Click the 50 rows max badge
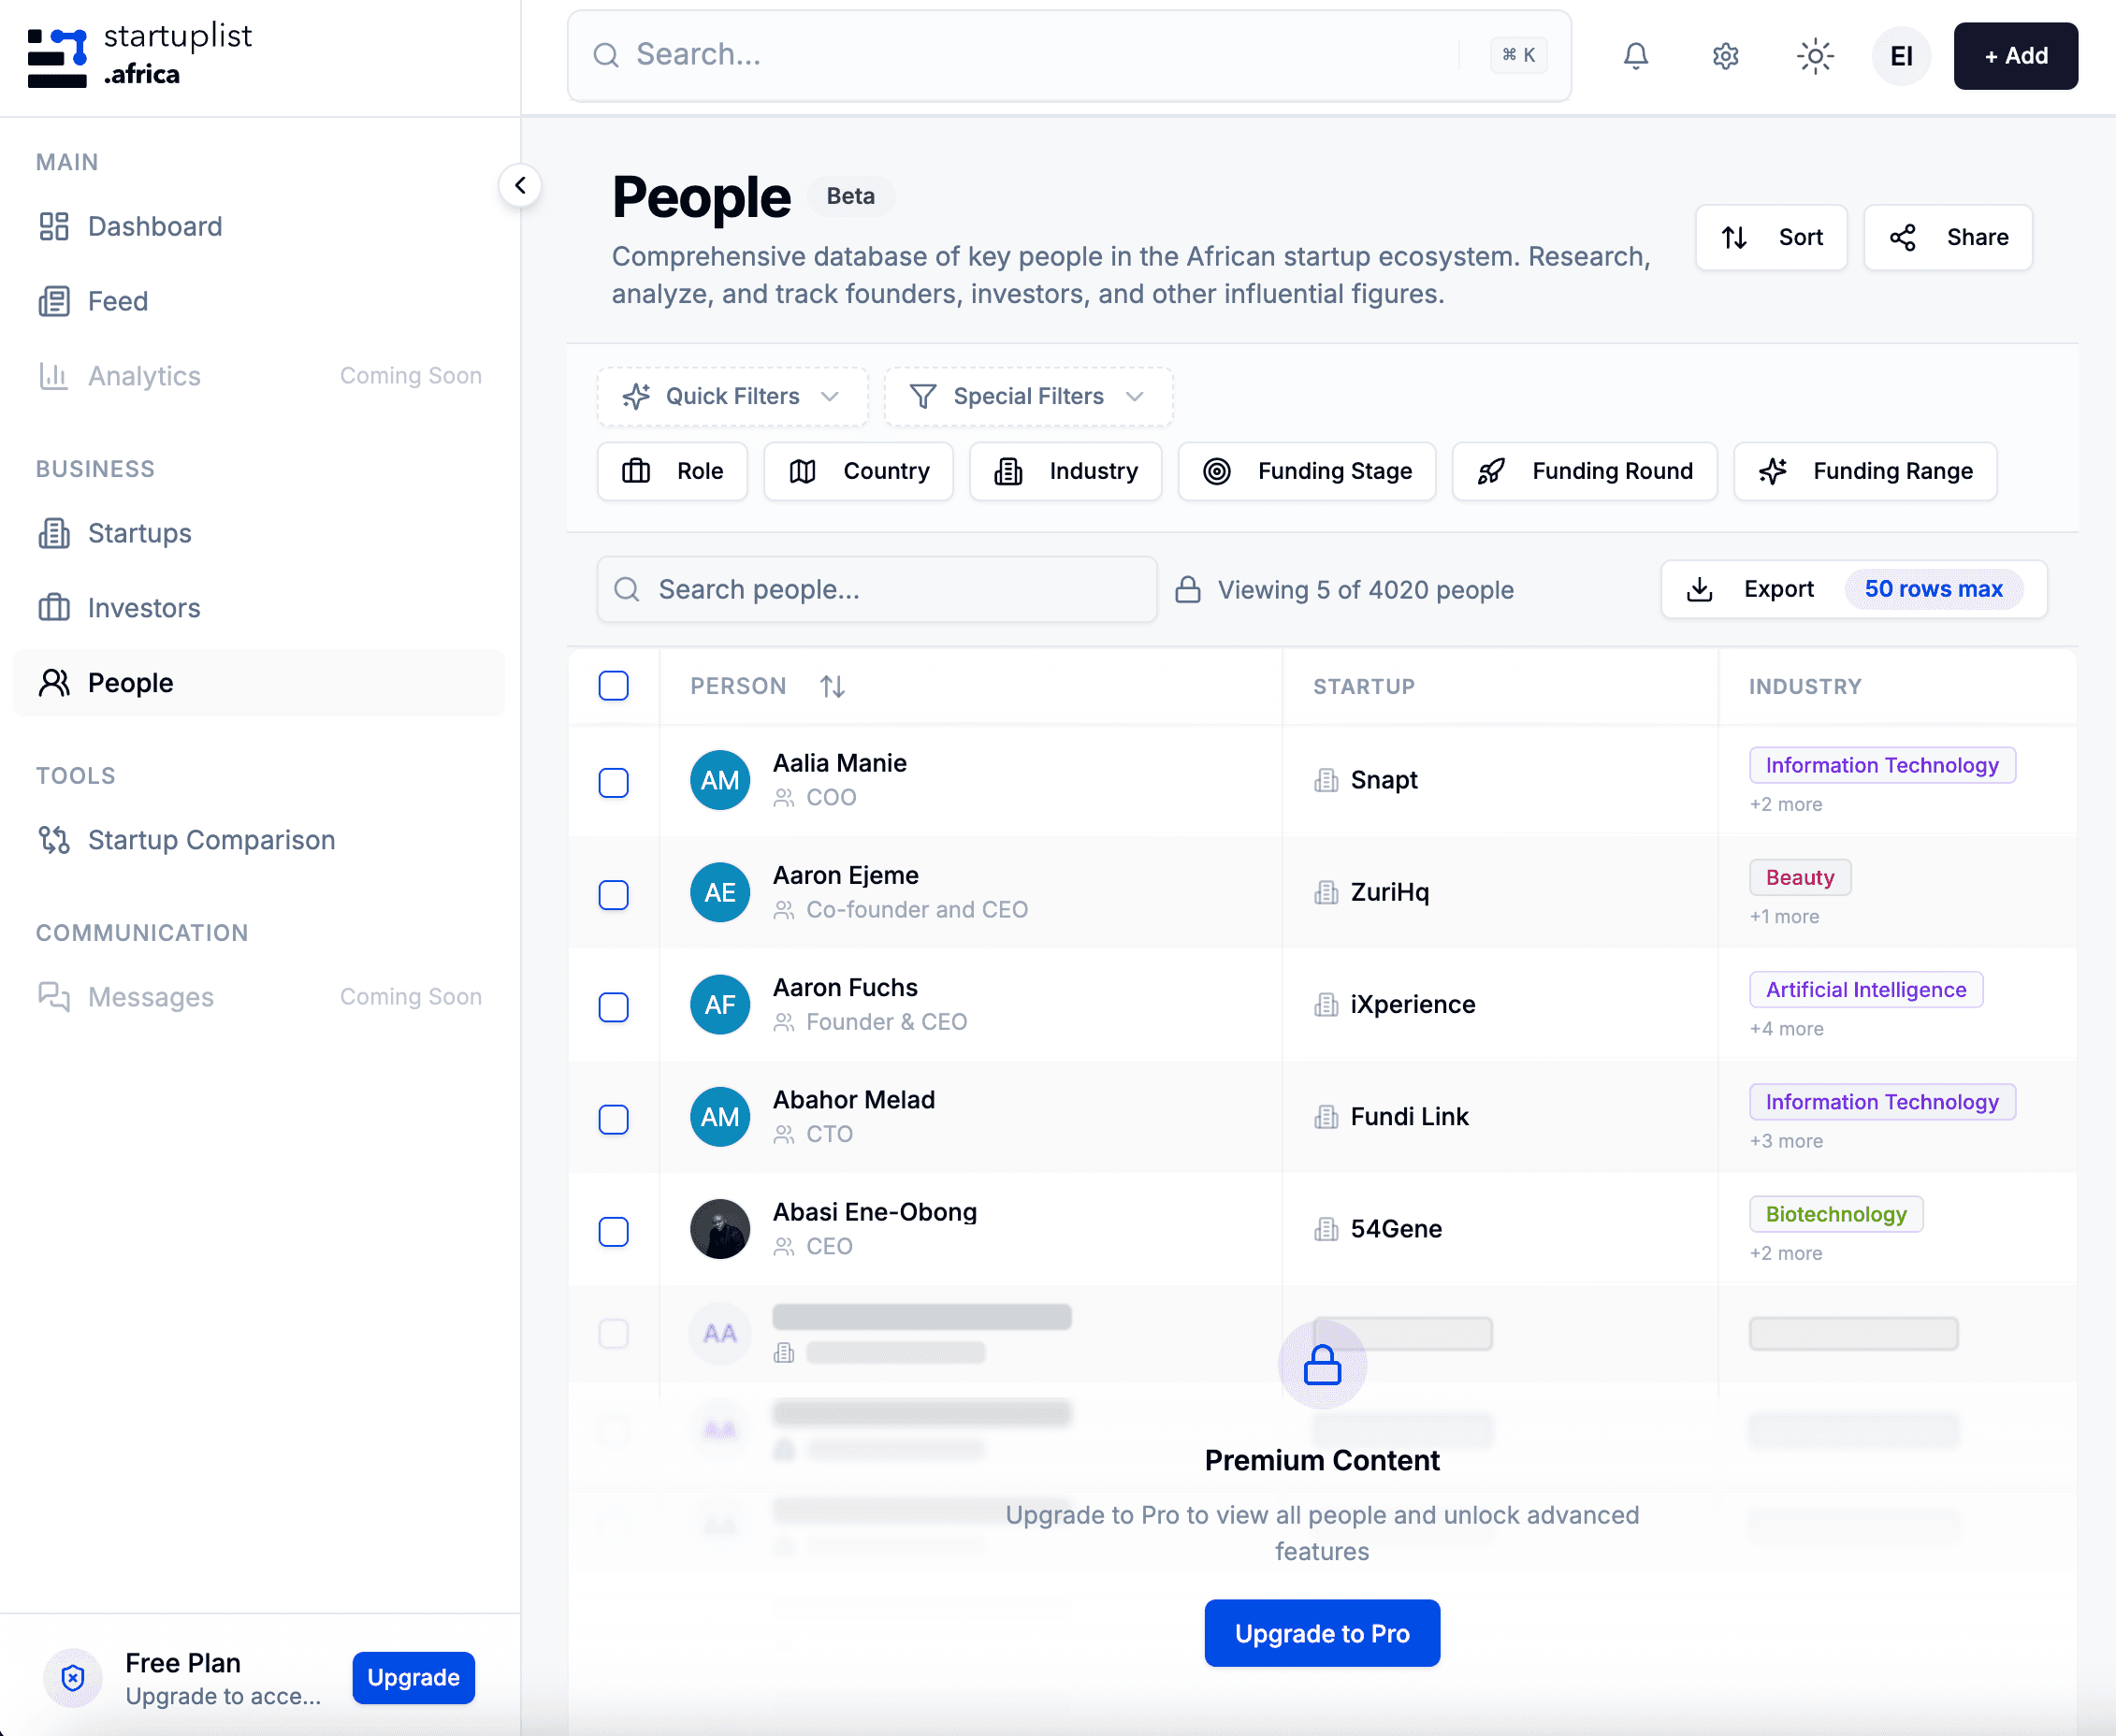The height and width of the screenshot is (1736, 2116). [x=1933, y=589]
